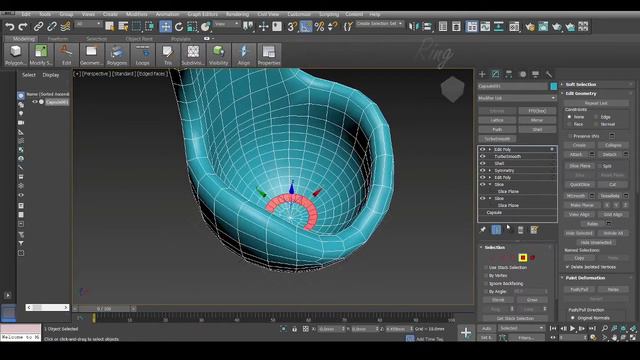Open the Hierarchy command panel tab
The image size is (640, 360).
click(x=509, y=74)
